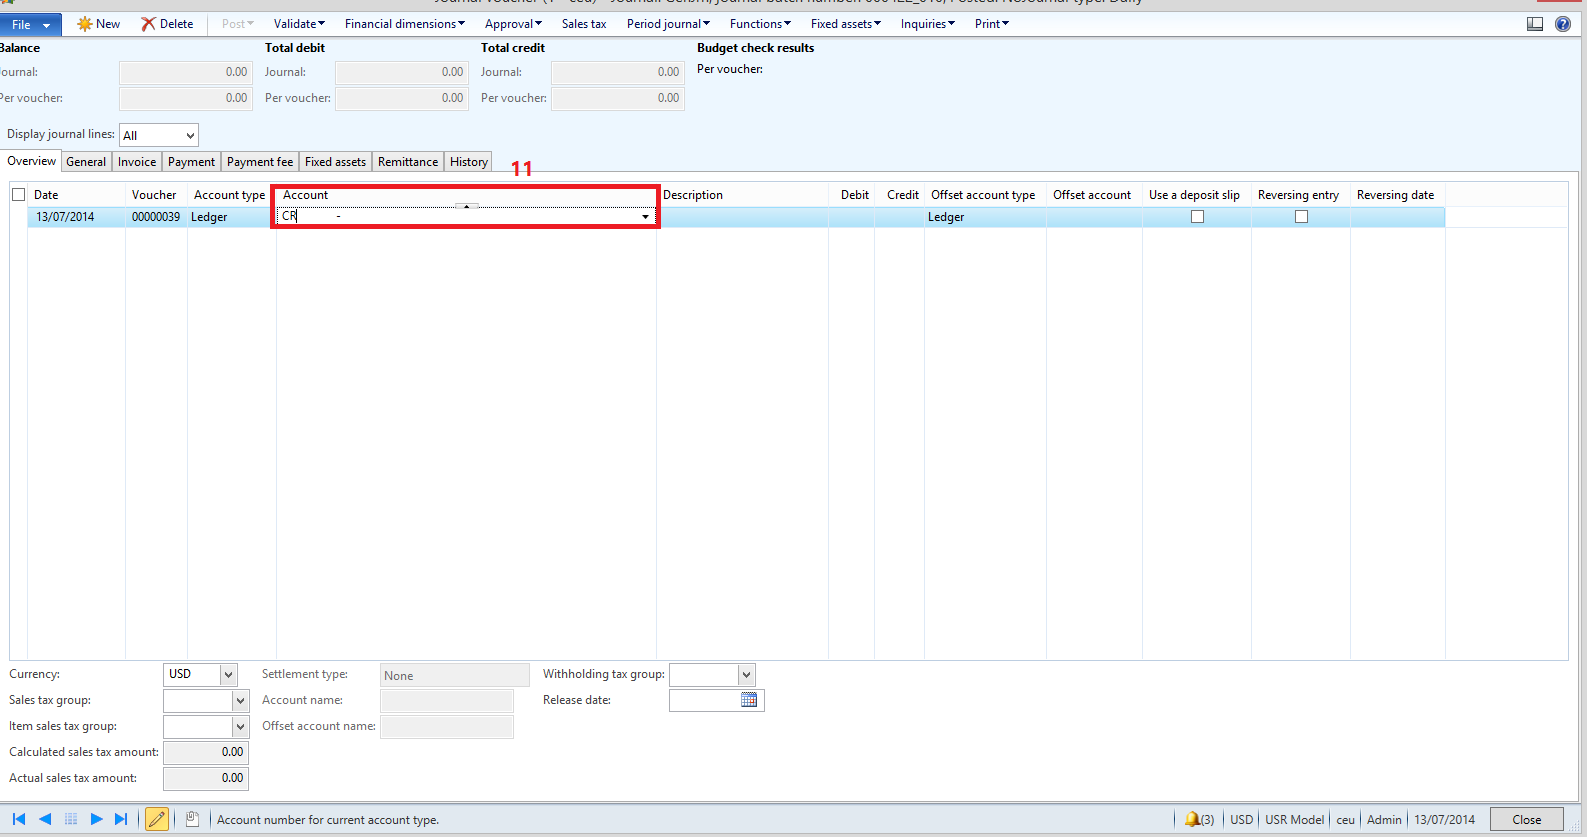
Task: Switch to Invoice tab
Action: click(137, 162)
